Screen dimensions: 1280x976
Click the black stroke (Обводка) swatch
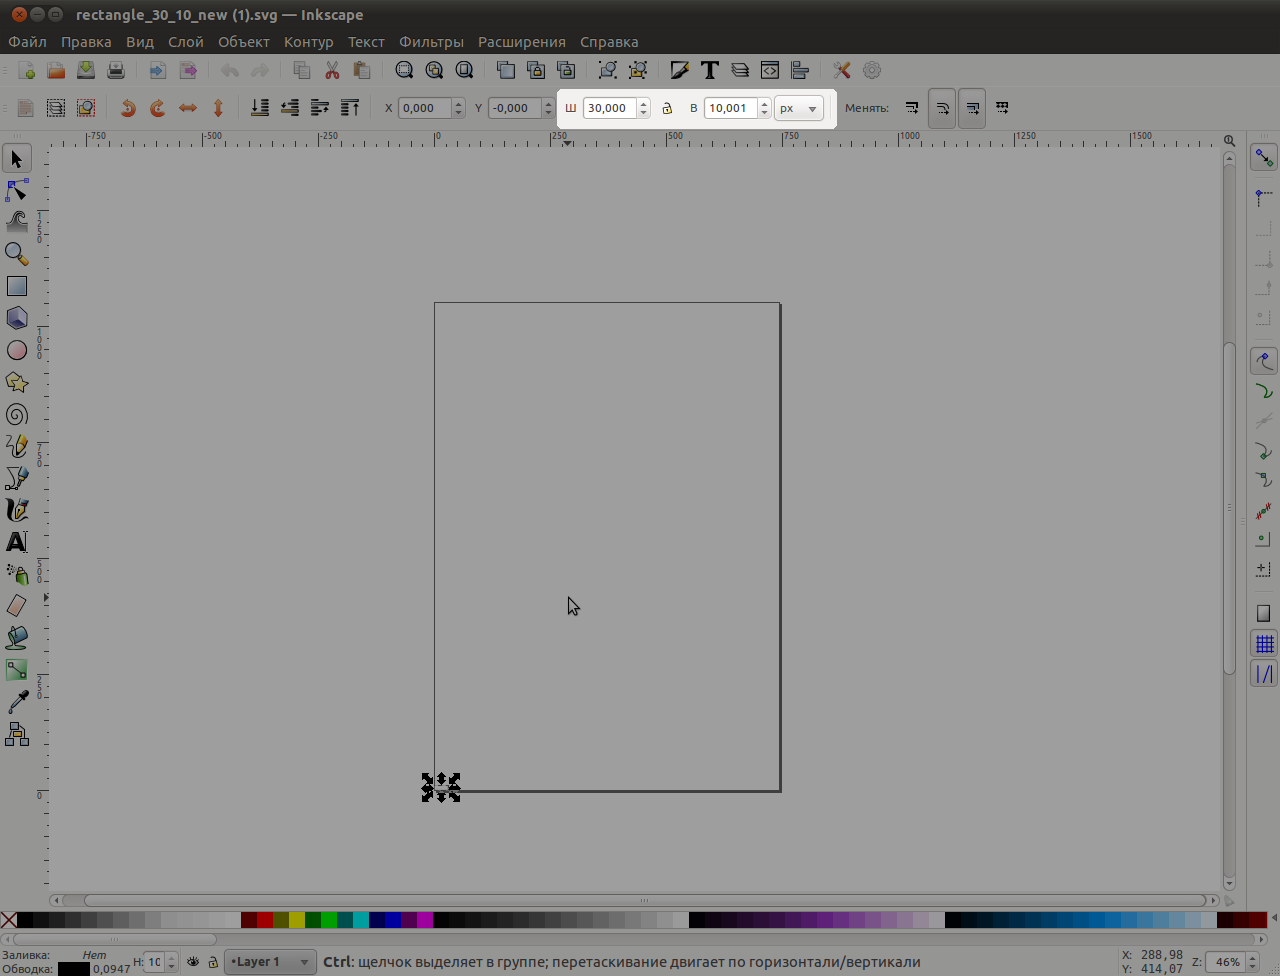coord(74,969)
